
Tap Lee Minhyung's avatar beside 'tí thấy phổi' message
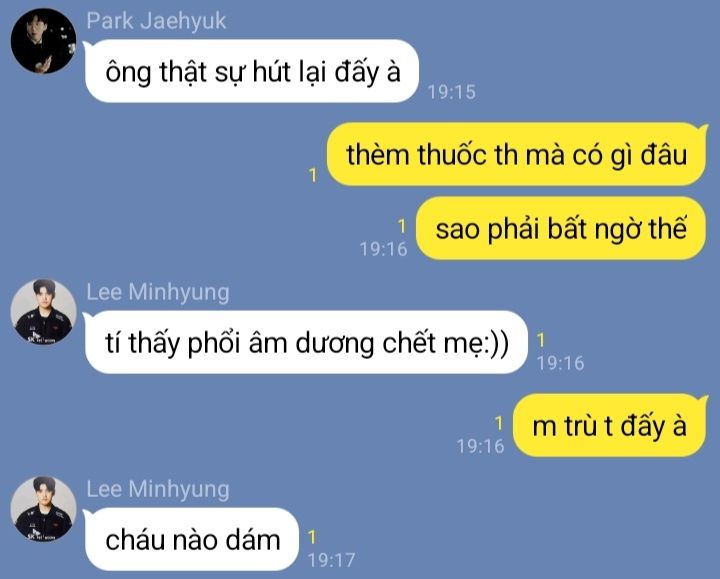[44, 312]
